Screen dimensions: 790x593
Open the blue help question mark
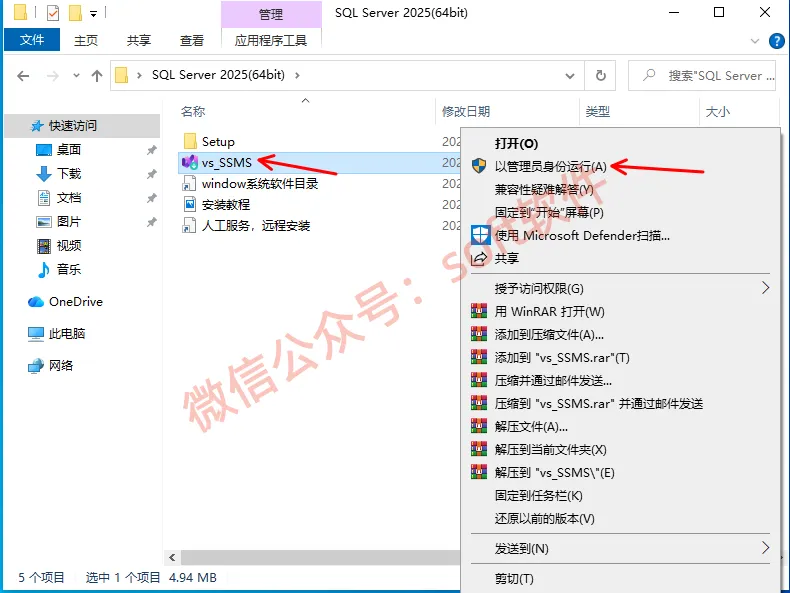tap(776, 41)
